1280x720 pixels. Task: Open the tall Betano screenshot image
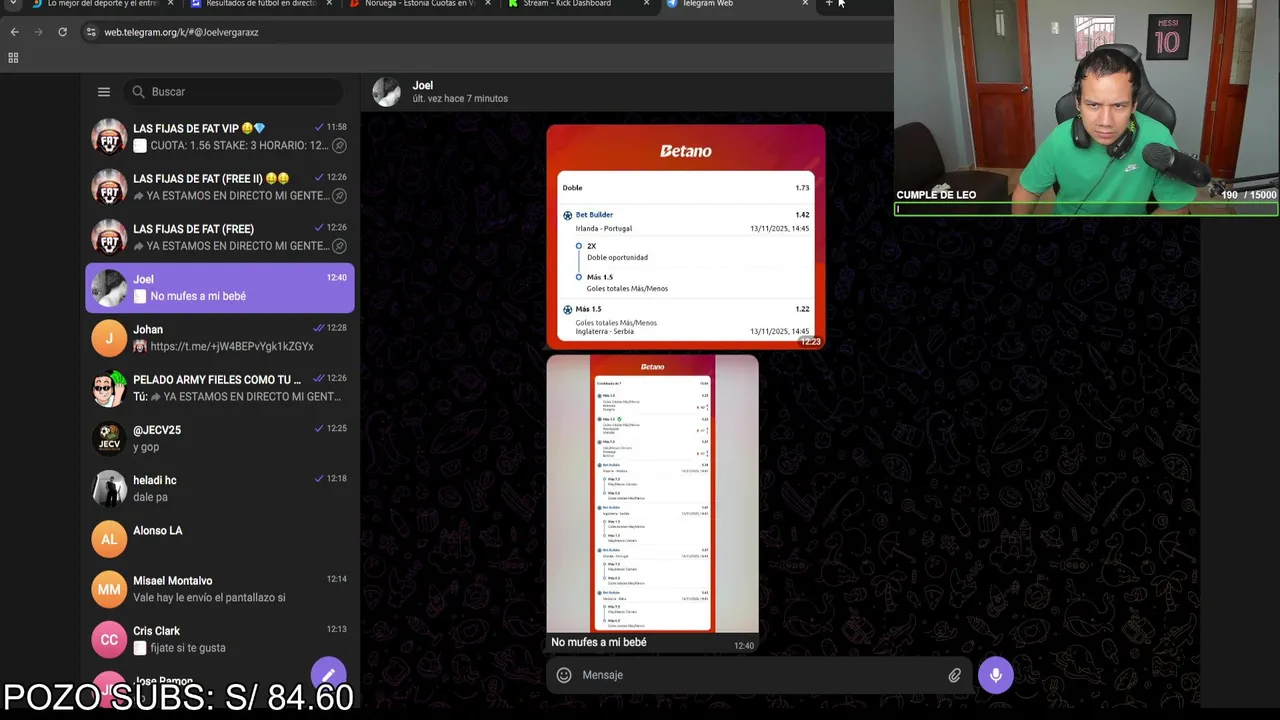pyautogui.click(x=652, y=494)
